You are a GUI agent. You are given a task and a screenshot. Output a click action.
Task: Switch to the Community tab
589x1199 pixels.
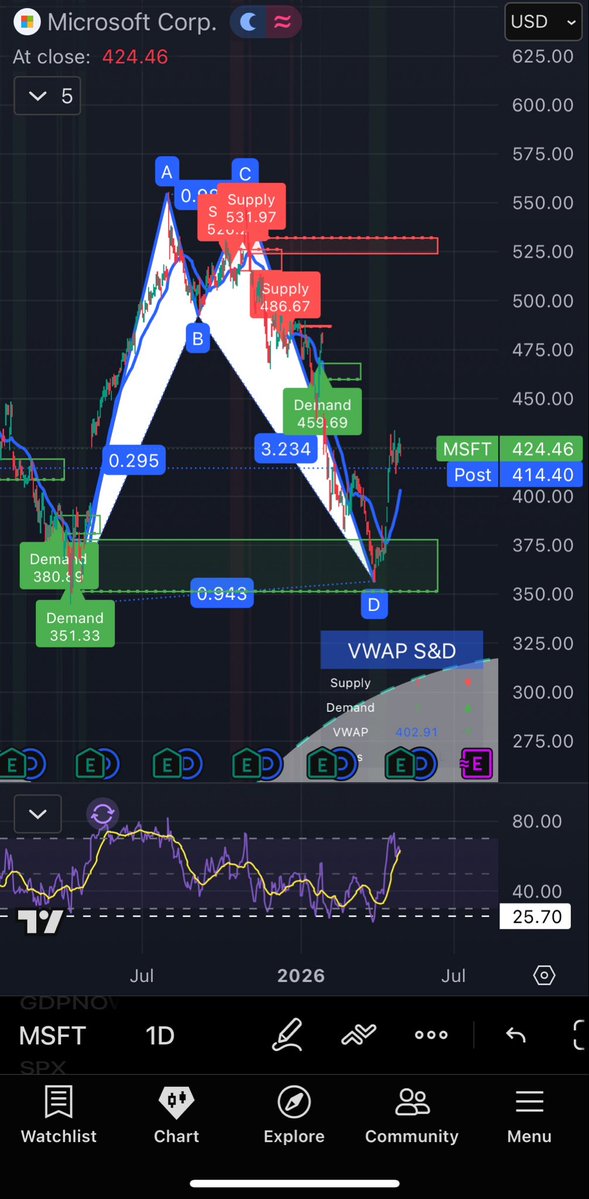click(412, 1115)
